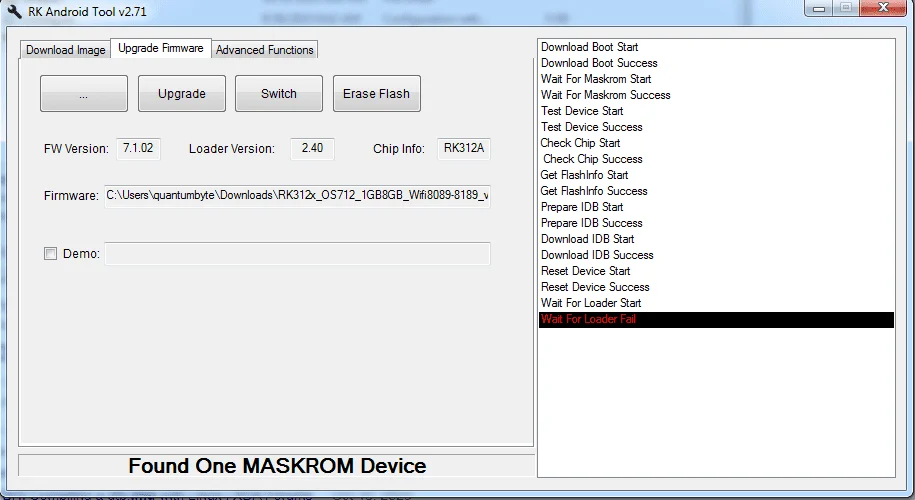The width and height of the screenshot is (915, 500).
Task: Select log row 'Prepare IDB Start'
Action: click(x=717, y=207)
